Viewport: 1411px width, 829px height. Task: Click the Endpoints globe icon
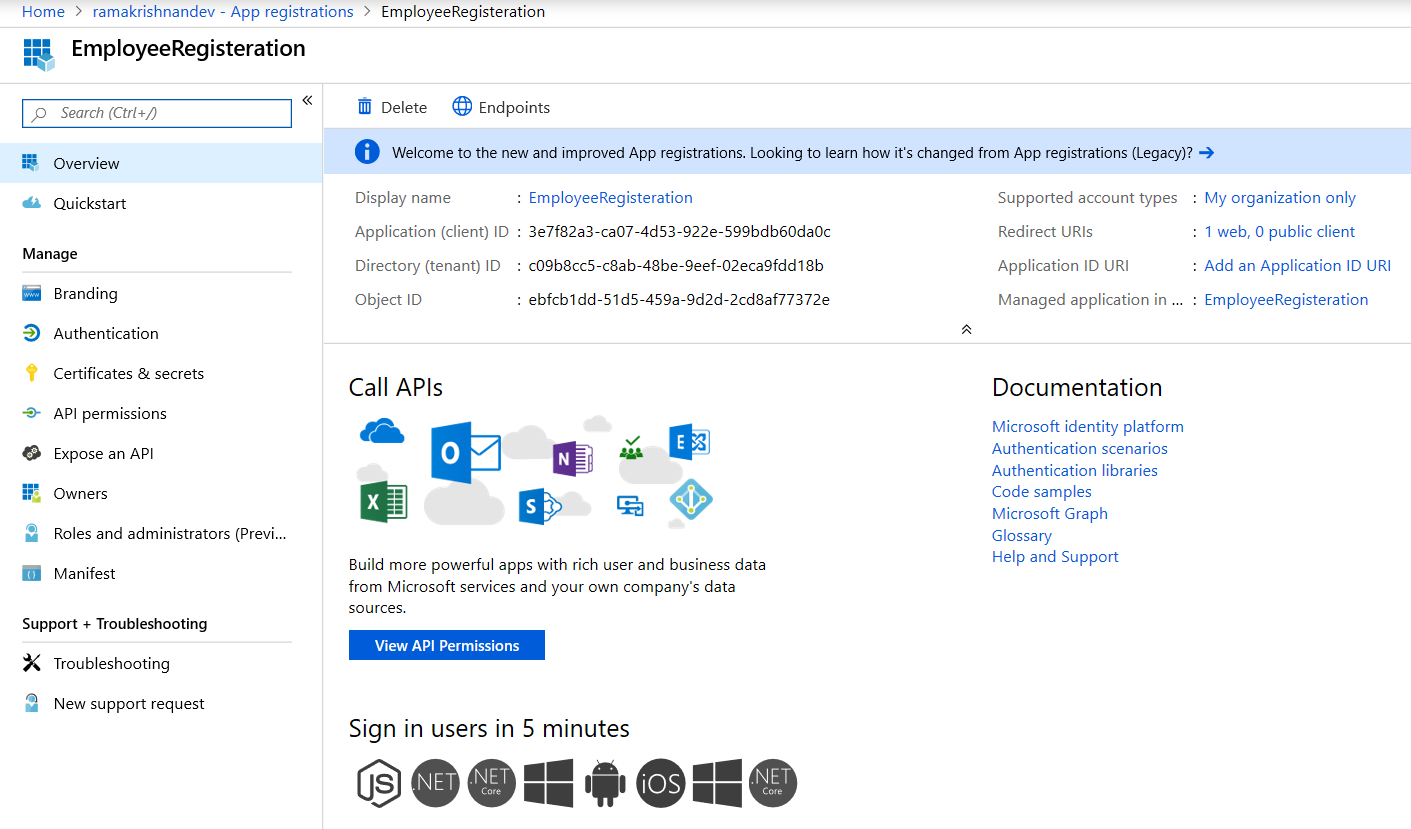(x=462, y=107)
